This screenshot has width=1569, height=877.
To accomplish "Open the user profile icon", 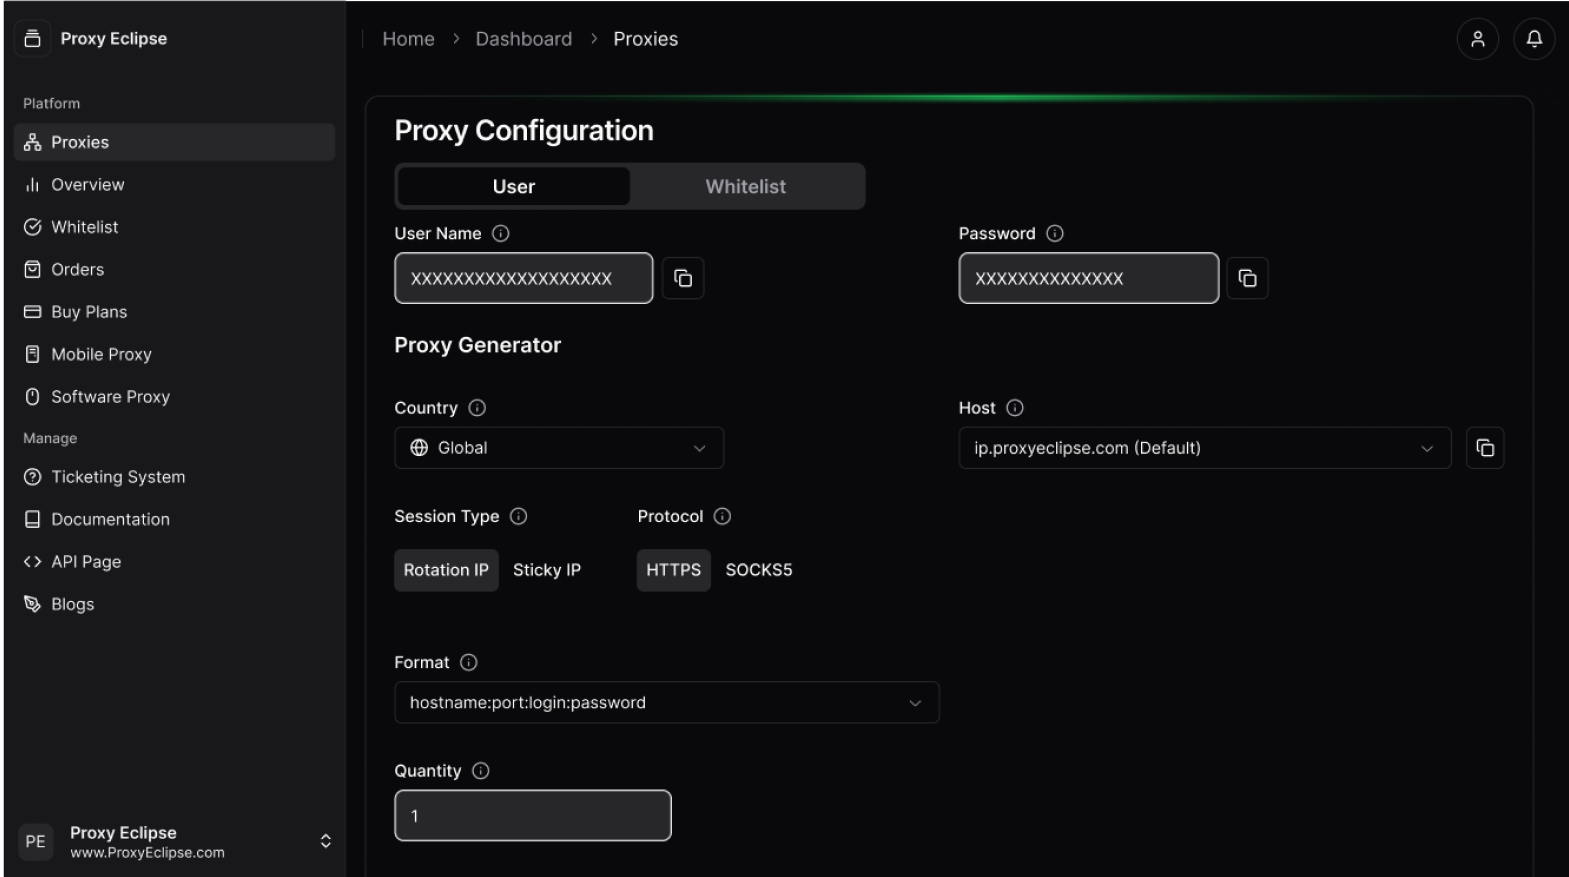I will tap(1477, 39).
